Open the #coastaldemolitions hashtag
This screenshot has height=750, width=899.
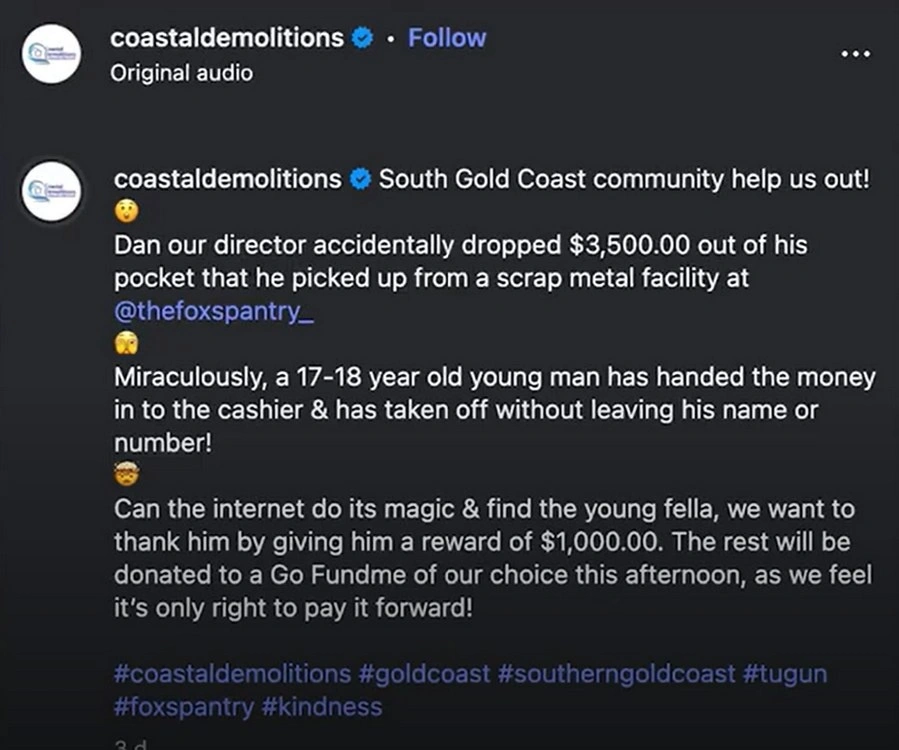232,673
